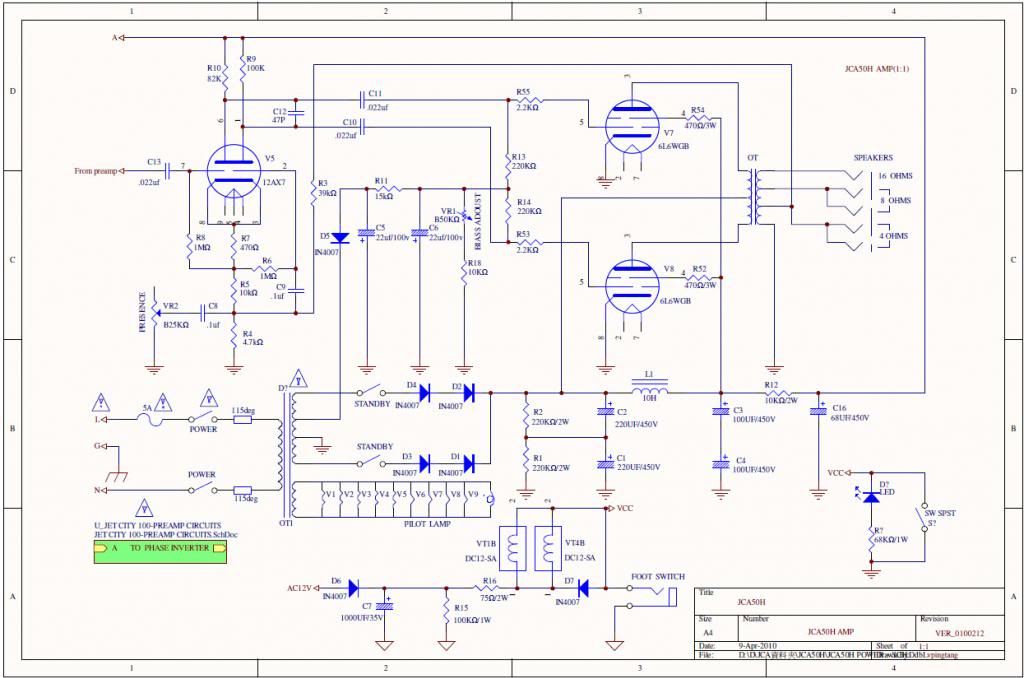This screenshot has height=678, width=1024.
Task: Click the 'SPEAKERS' label
Action: coord(873,157)
